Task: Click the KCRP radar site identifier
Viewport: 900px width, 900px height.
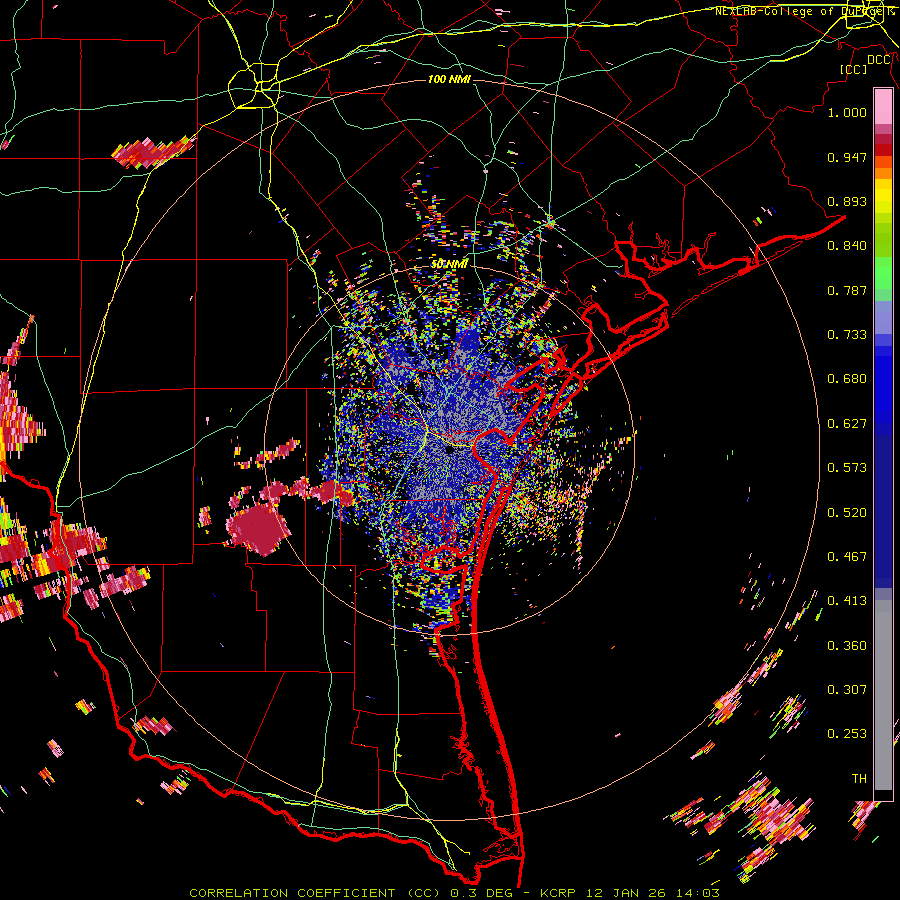Action: (x=557, y=893)
